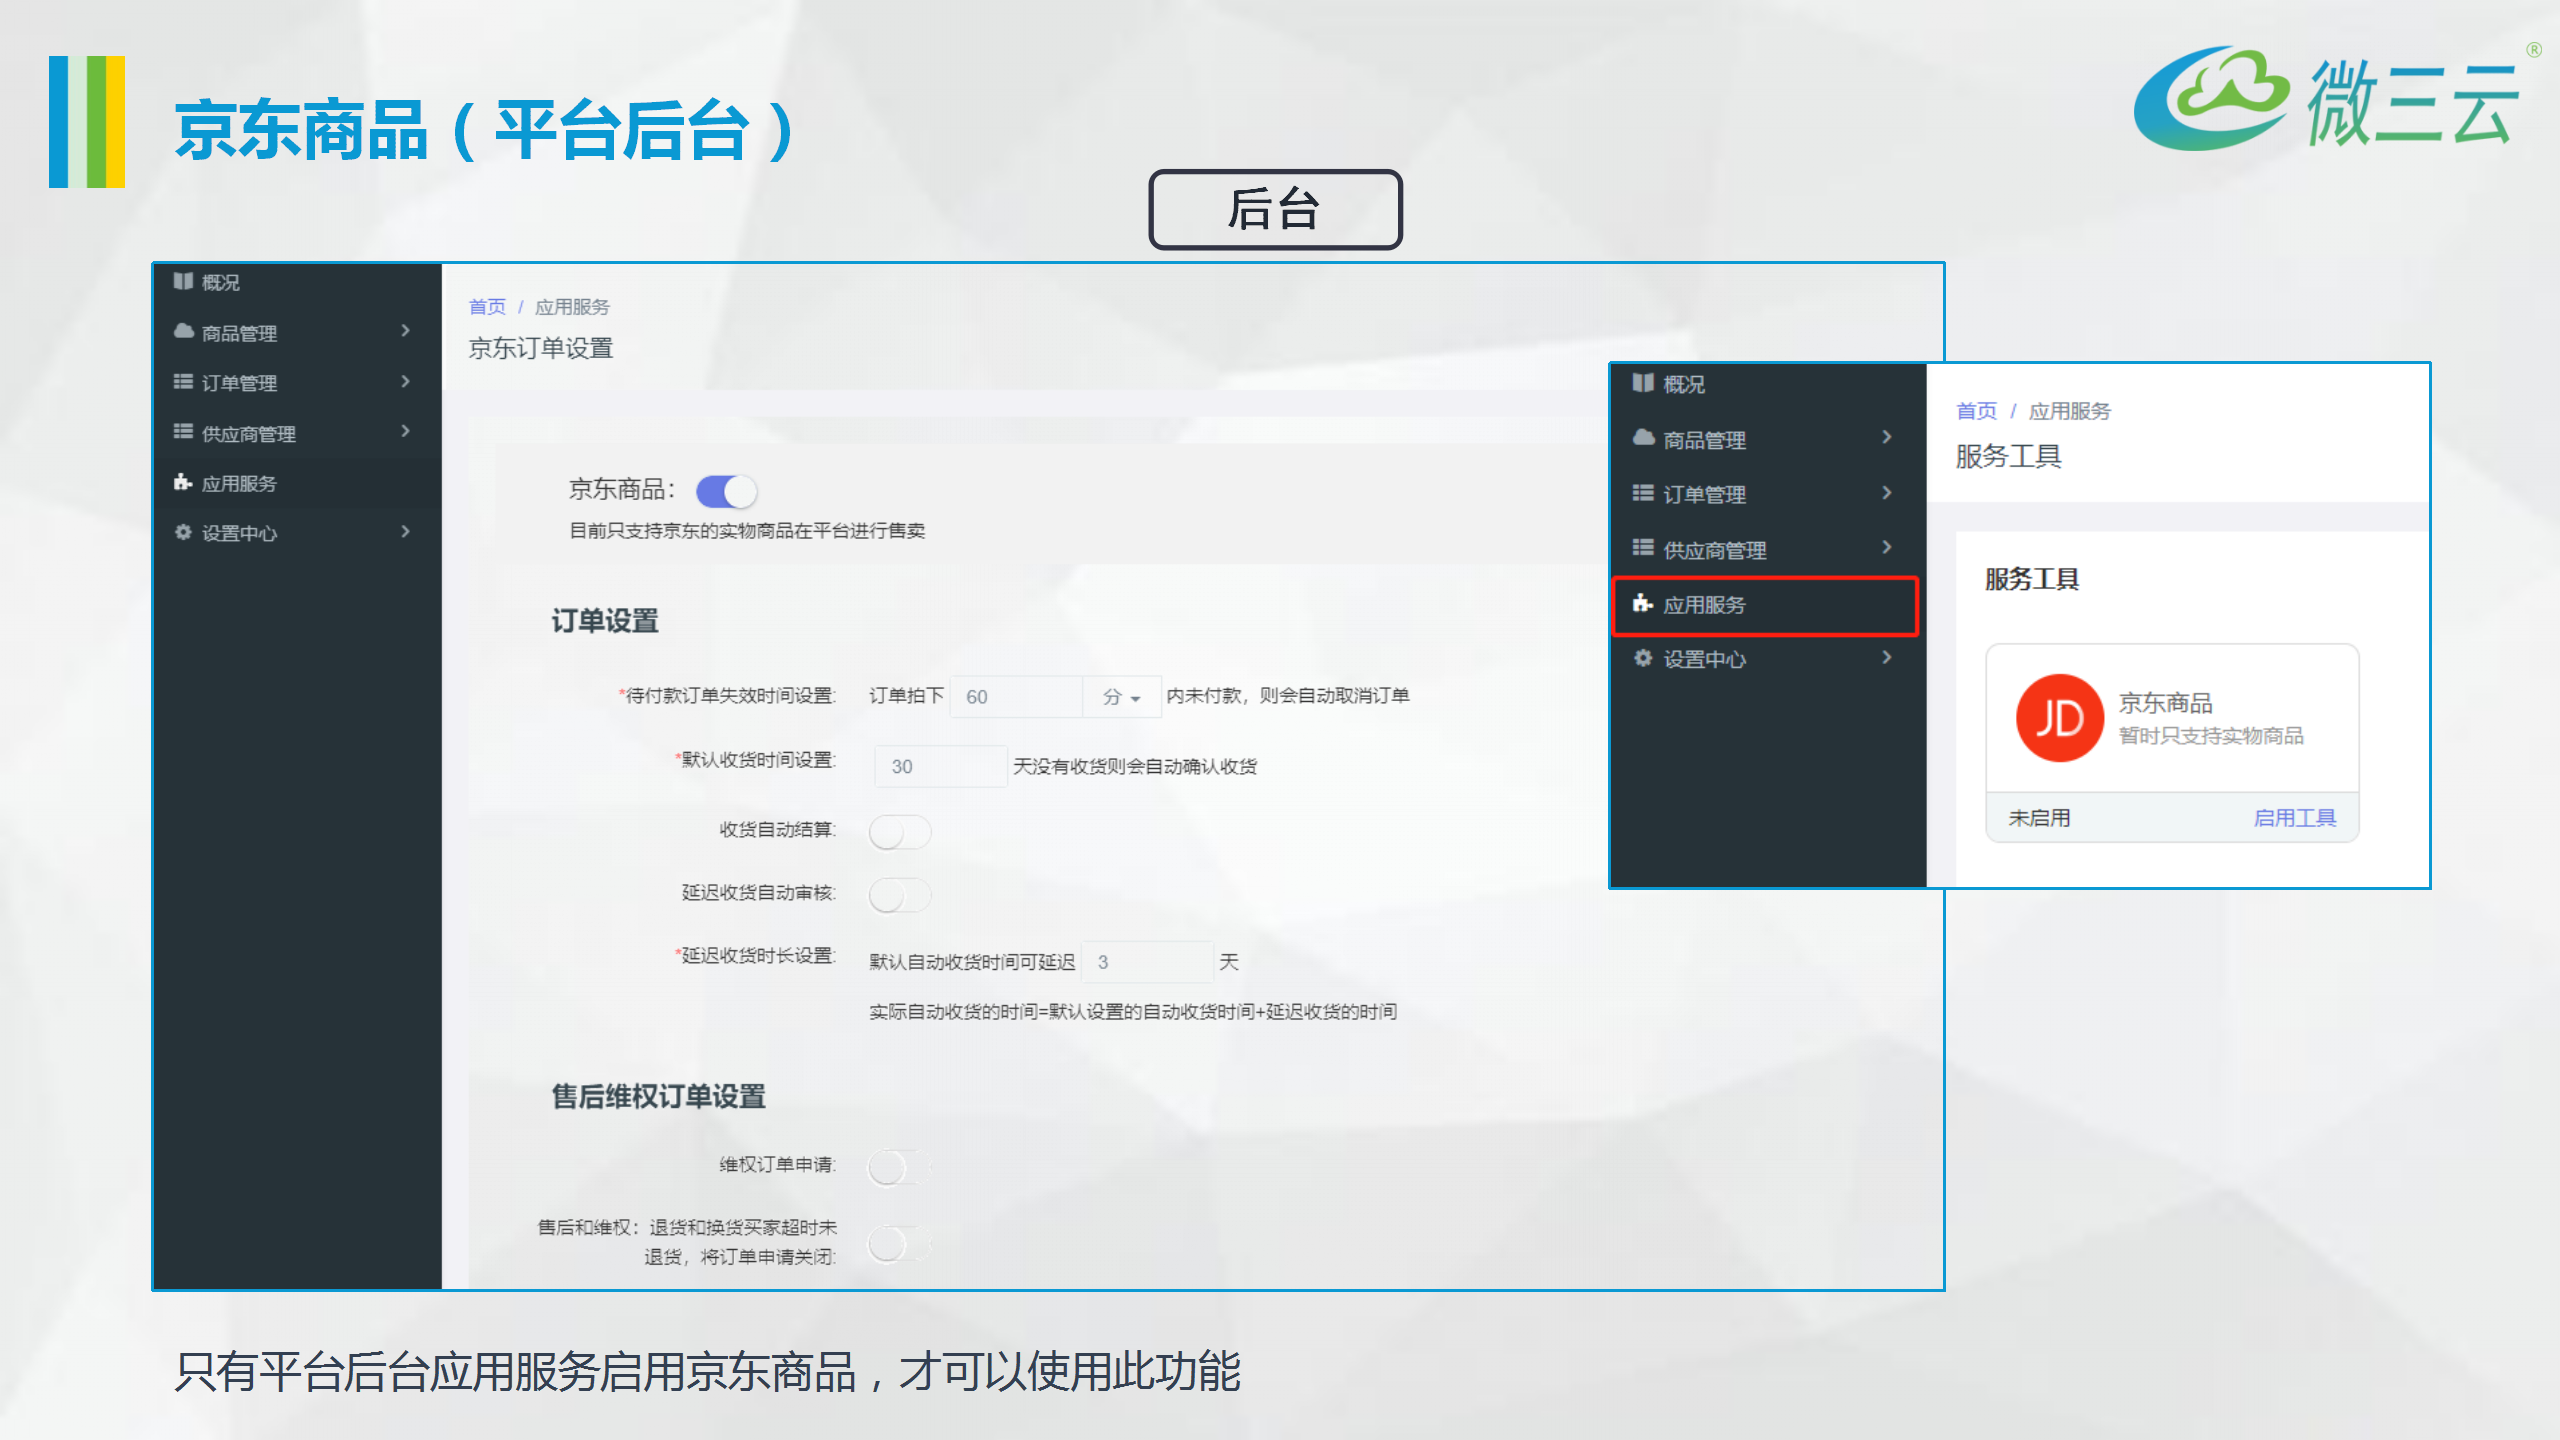Image resolution: width=2560 pixels, height=1440 pixels.
Task: Click 首页 breadcrumb above 服务工具
Action: tap(1976, 411)
